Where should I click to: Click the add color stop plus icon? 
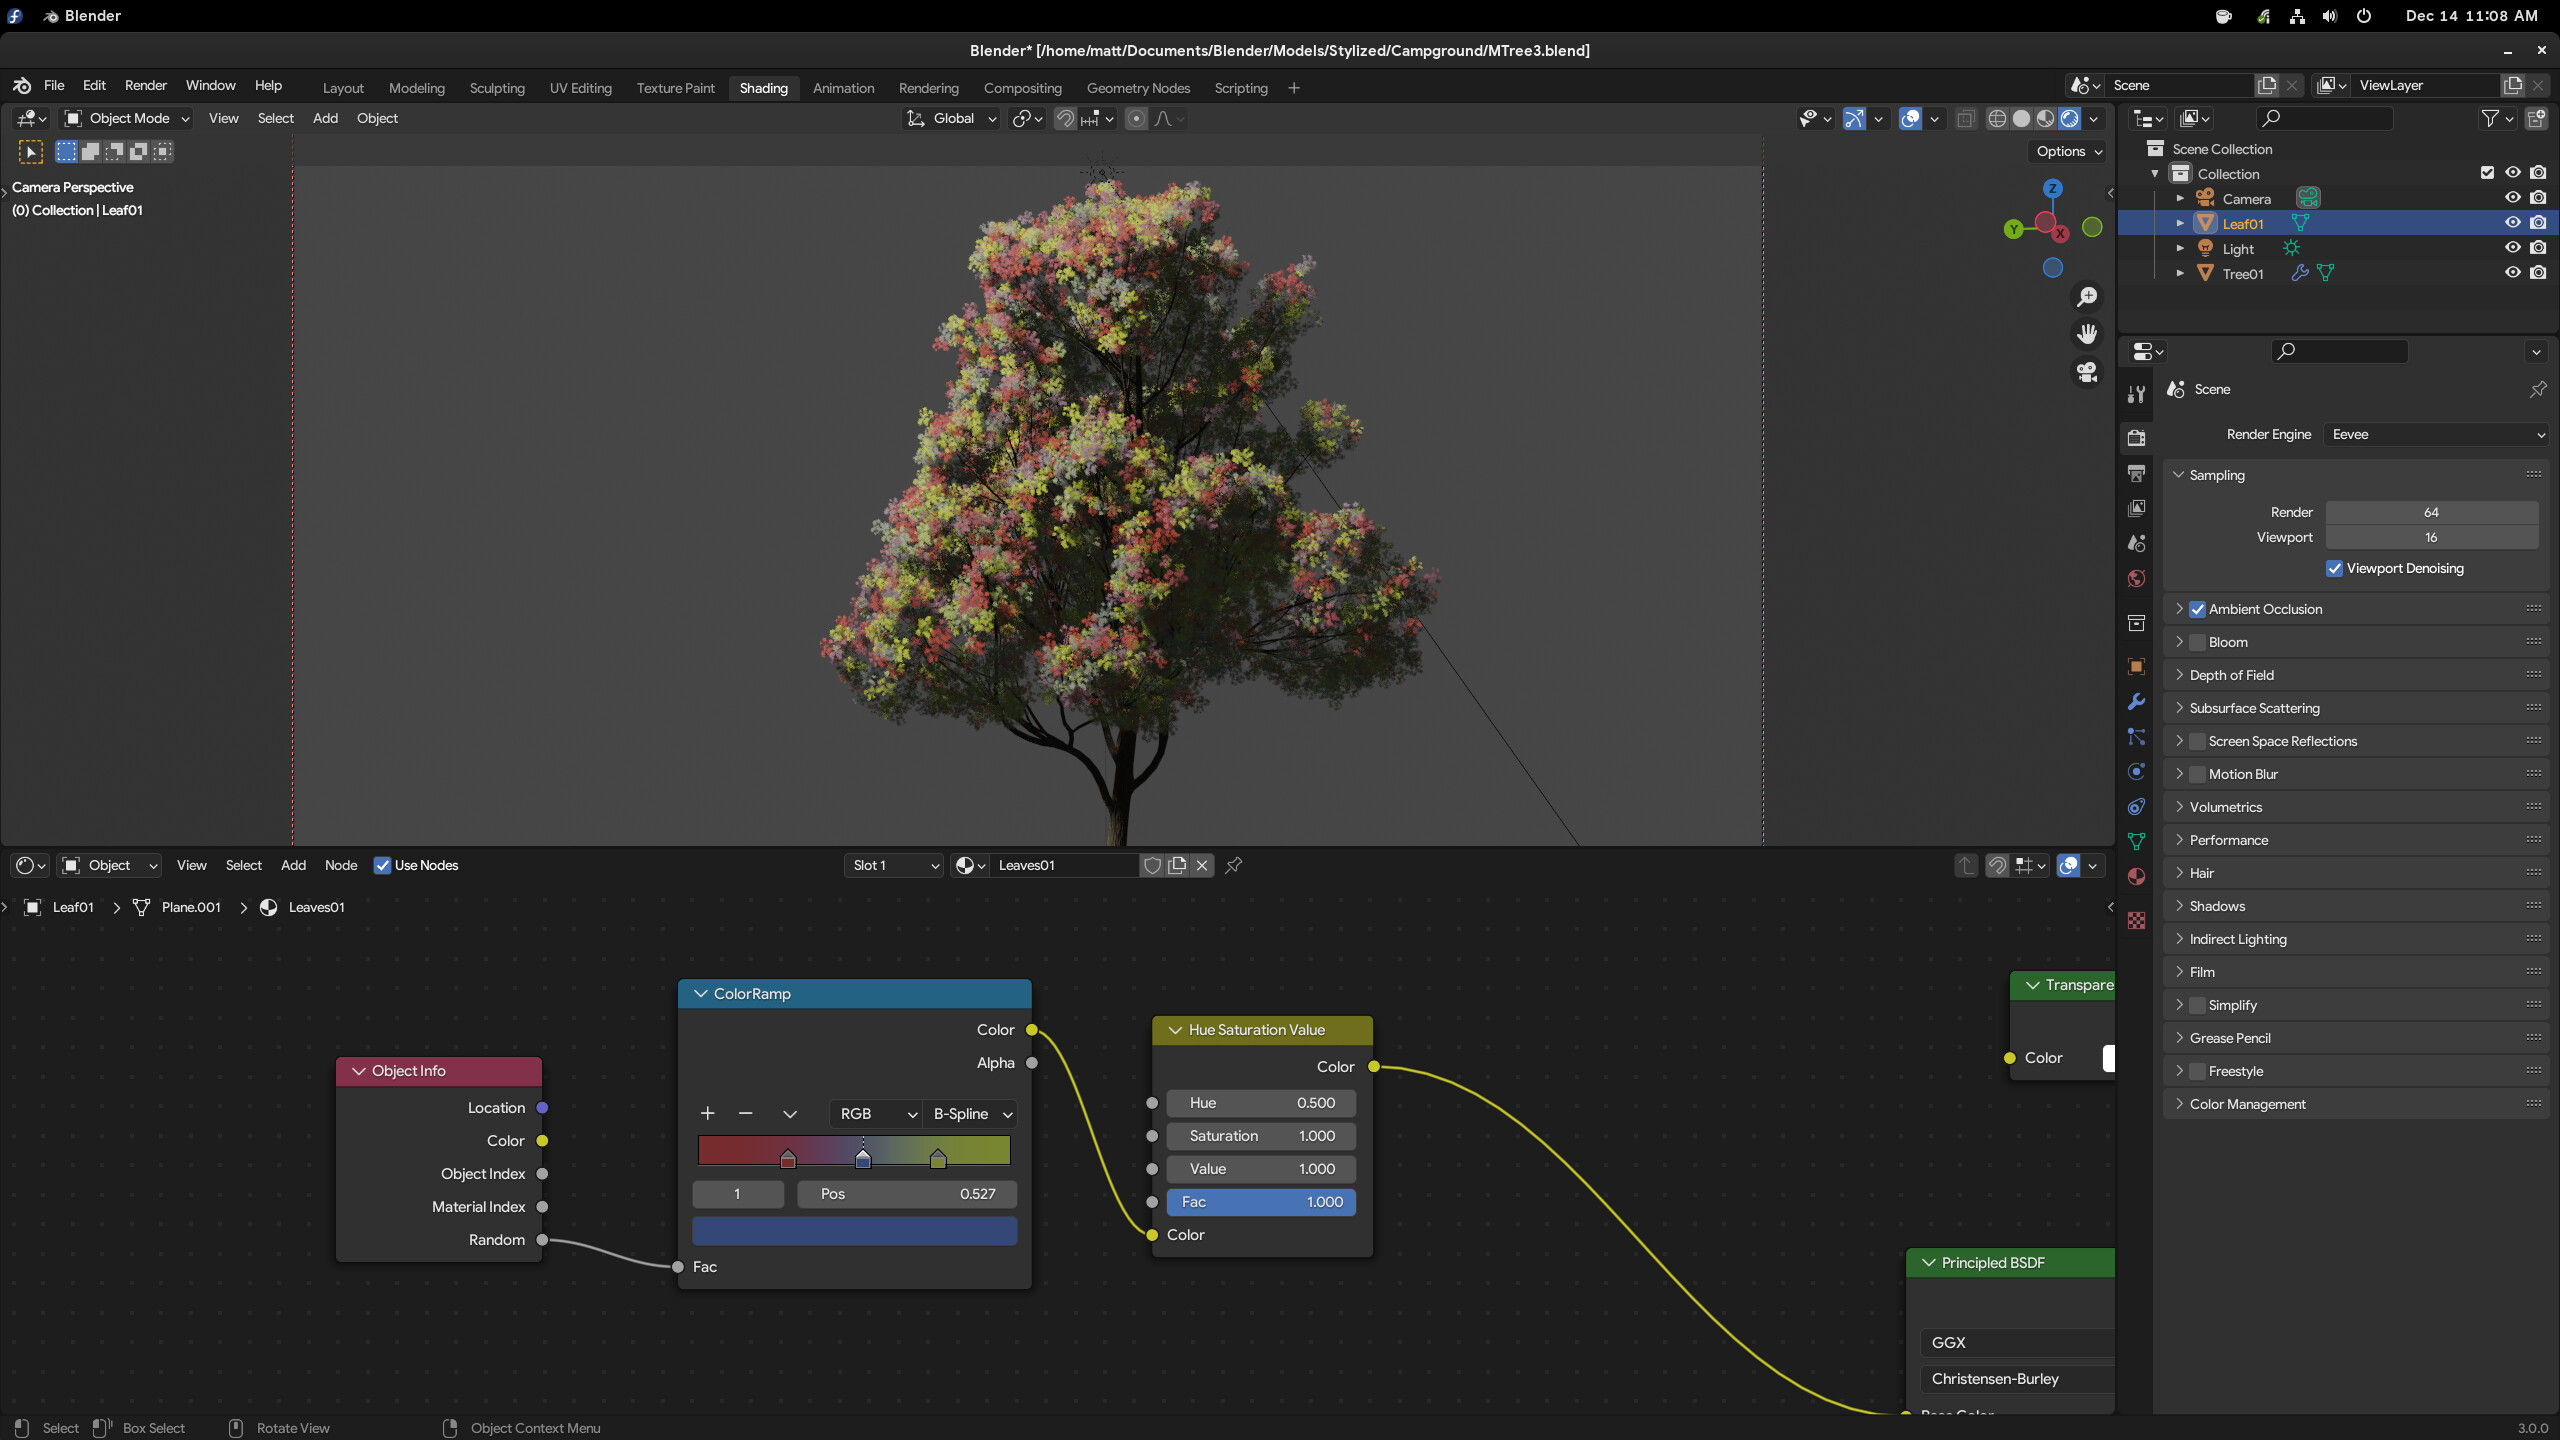708,1114
